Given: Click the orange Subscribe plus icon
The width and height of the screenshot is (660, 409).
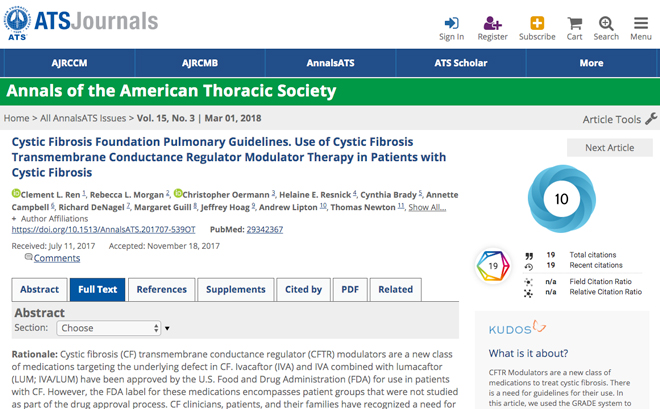Looking at the screenshot, I should click(537, 23).
